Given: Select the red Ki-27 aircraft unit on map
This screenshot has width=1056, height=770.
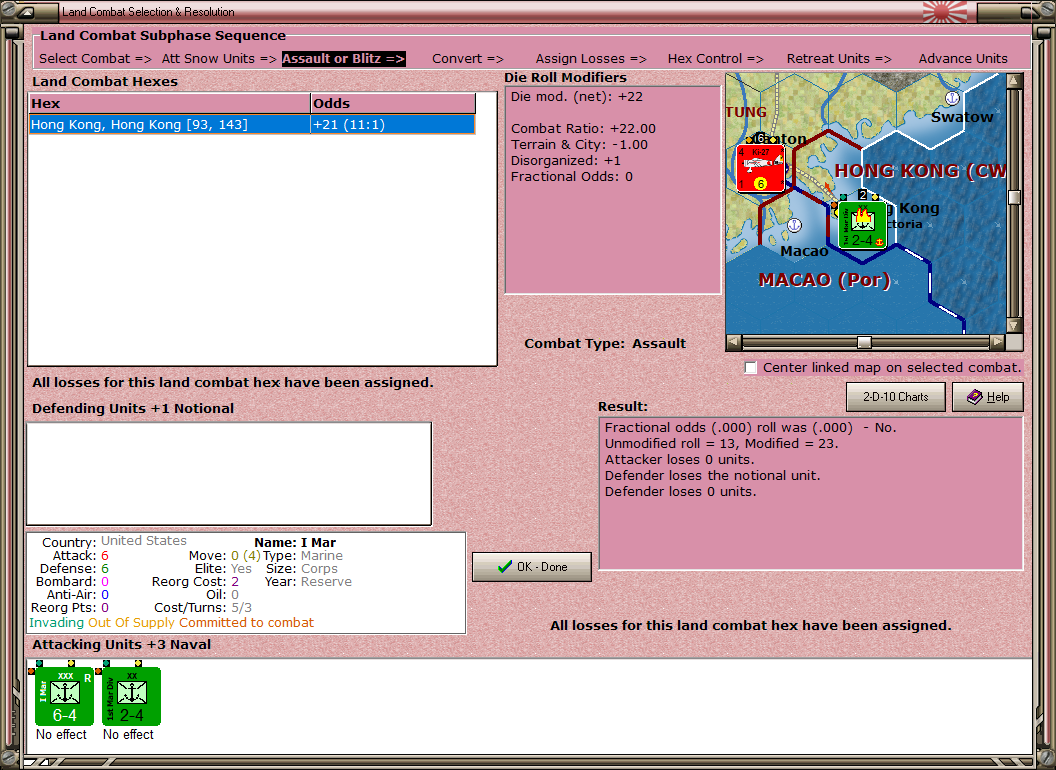Looking at the screenshot, I should click(760, 168).
